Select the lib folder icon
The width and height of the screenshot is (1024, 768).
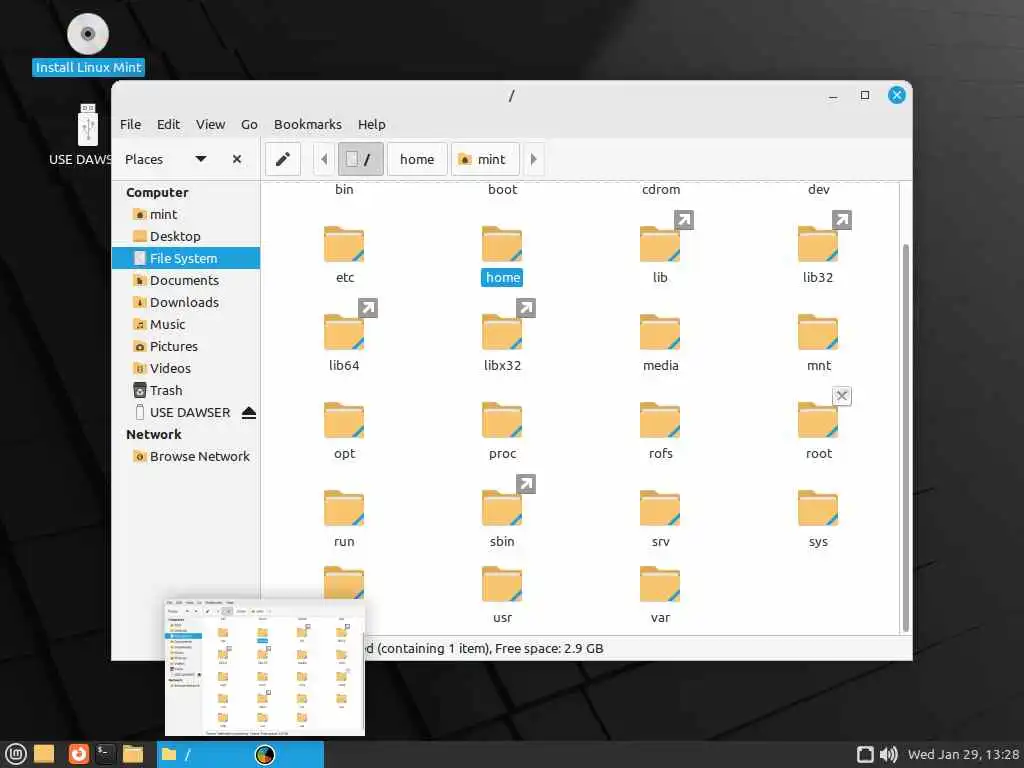[660, 244]
